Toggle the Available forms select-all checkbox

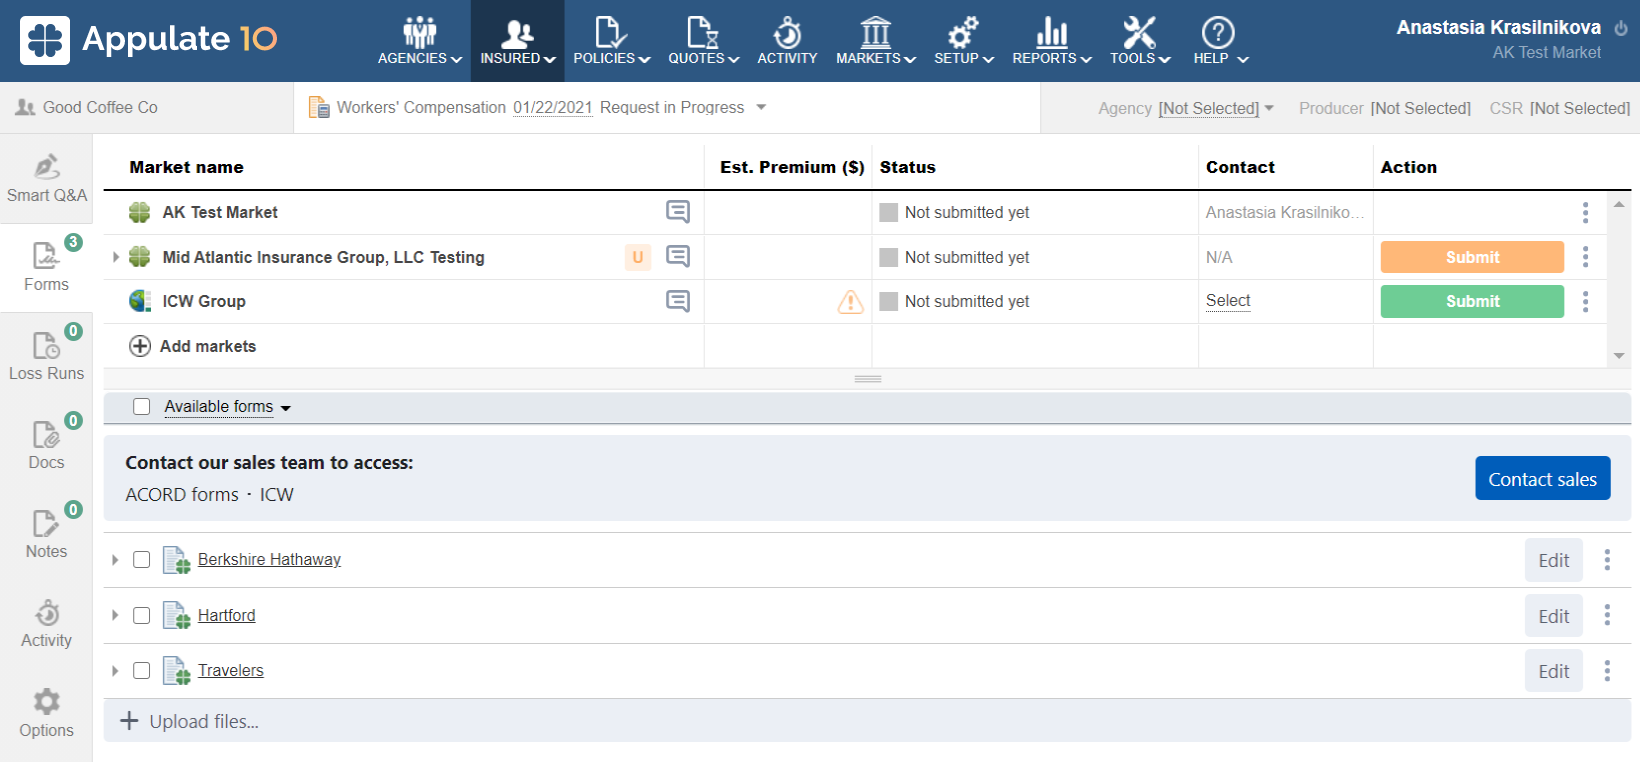tap(142, 406)
